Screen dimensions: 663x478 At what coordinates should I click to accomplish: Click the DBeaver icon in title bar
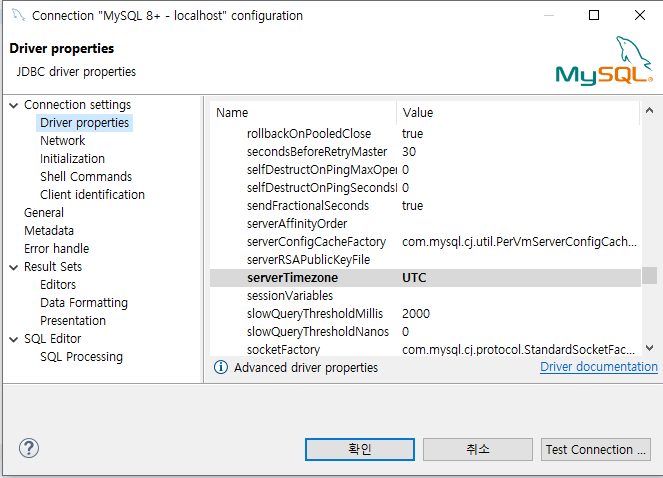tap(18, 16)
